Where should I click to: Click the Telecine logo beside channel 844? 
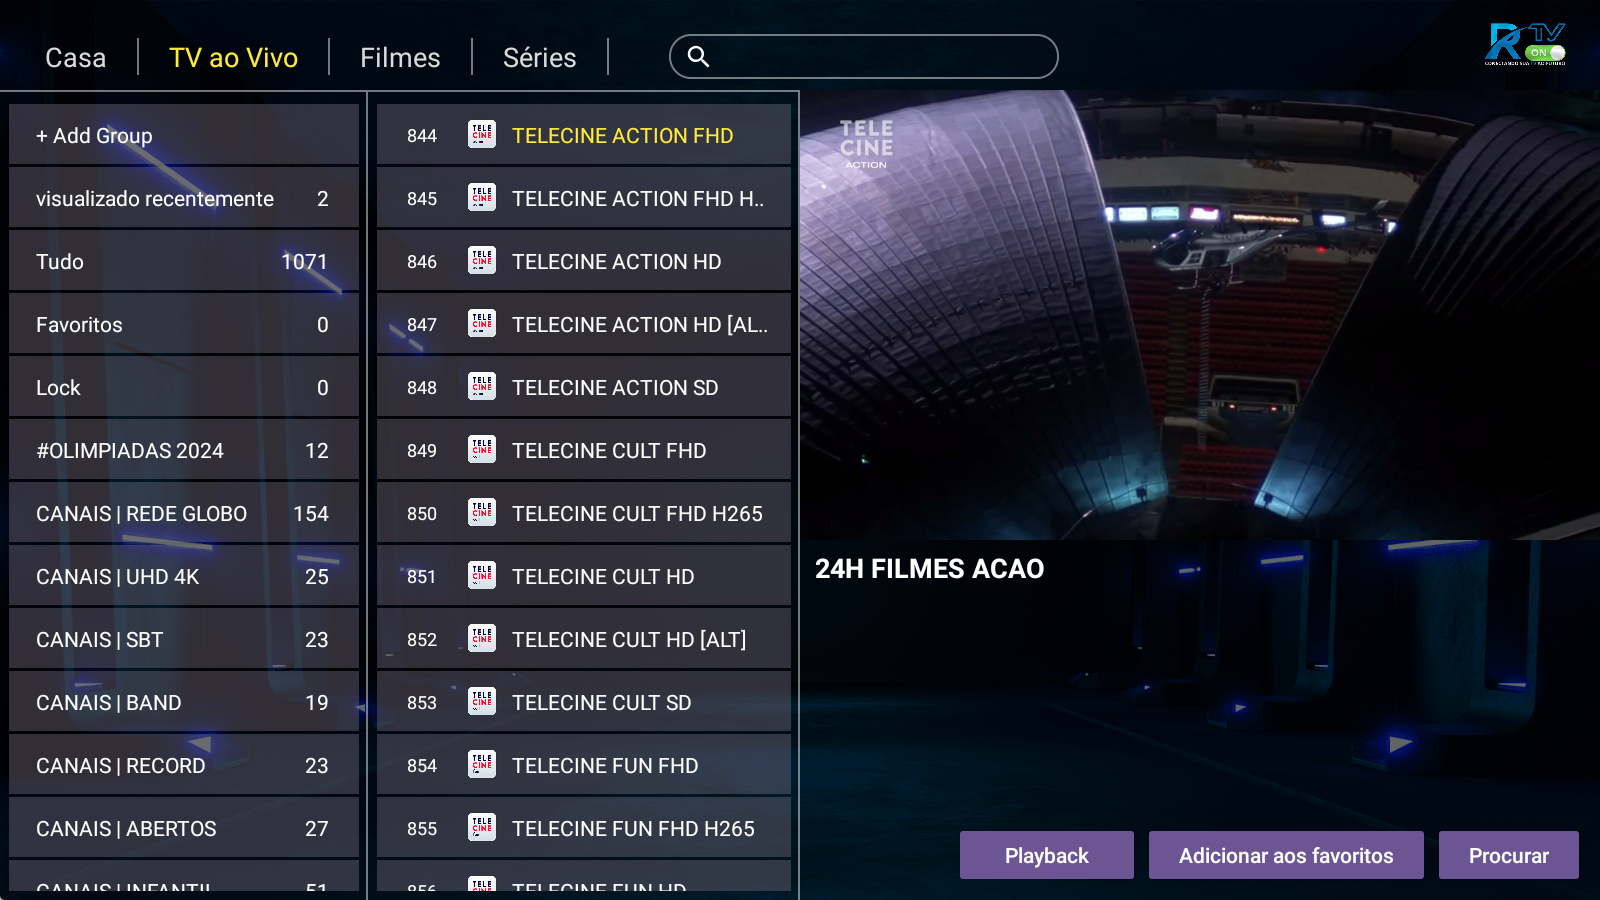(482, 135)
